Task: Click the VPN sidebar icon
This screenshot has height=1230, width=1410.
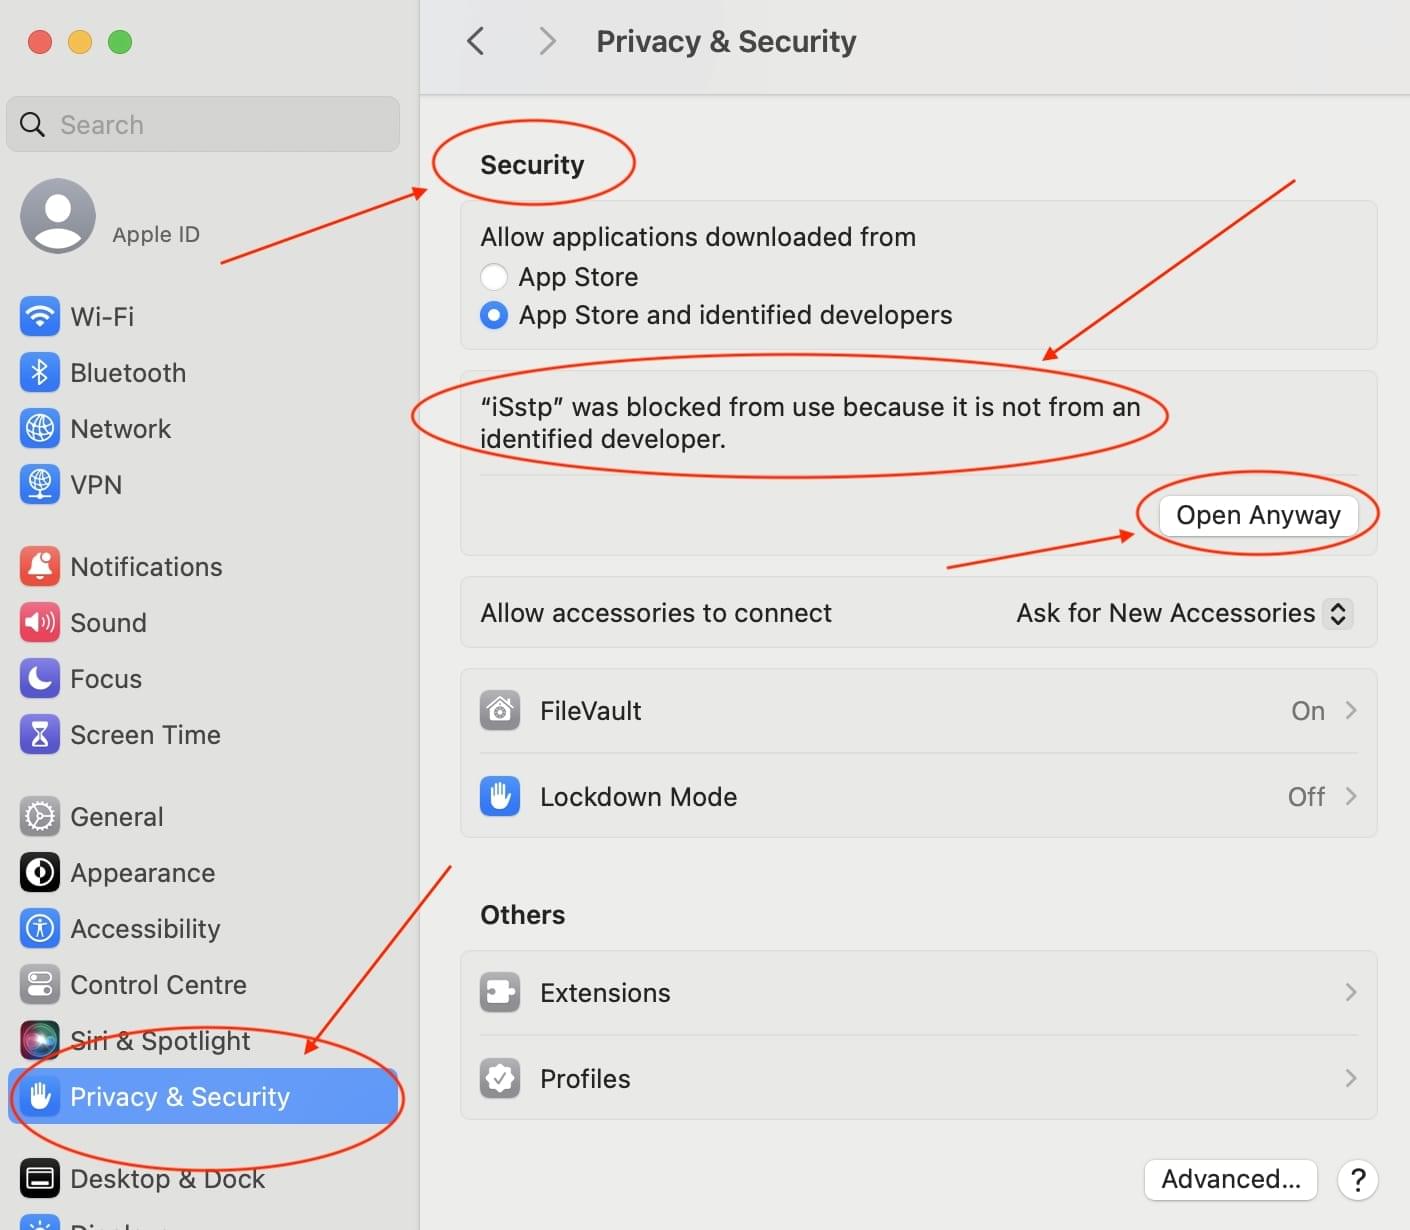Action: (x=40, y=485)
